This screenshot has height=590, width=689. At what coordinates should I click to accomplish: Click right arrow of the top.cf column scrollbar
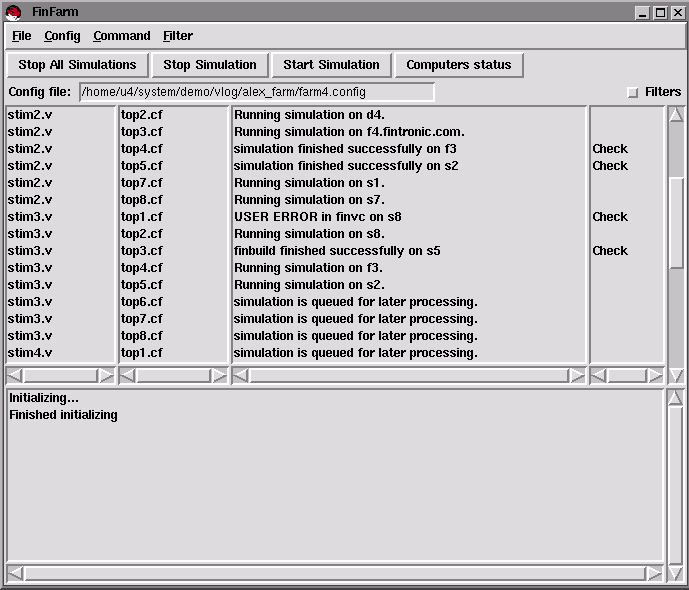coord(219,376)
